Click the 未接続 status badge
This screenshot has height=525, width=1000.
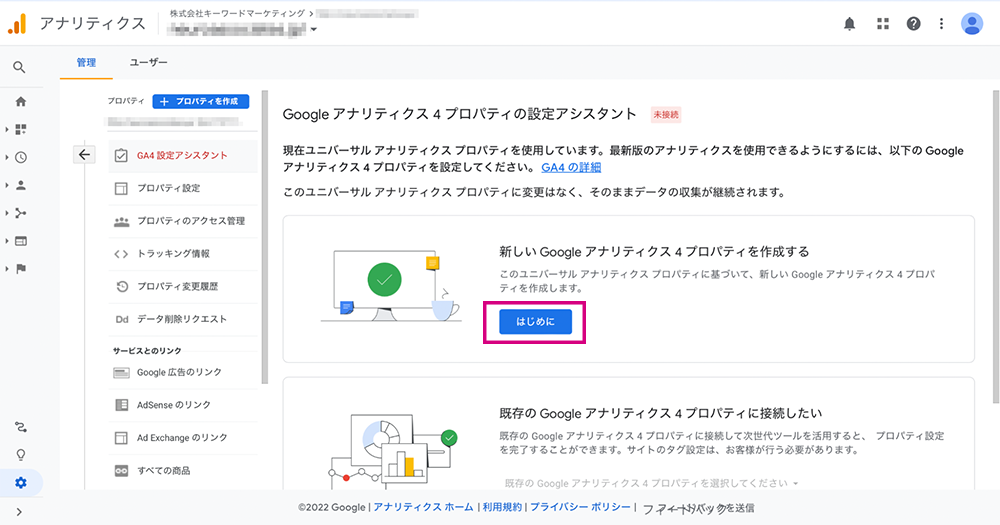pos(666,115)
